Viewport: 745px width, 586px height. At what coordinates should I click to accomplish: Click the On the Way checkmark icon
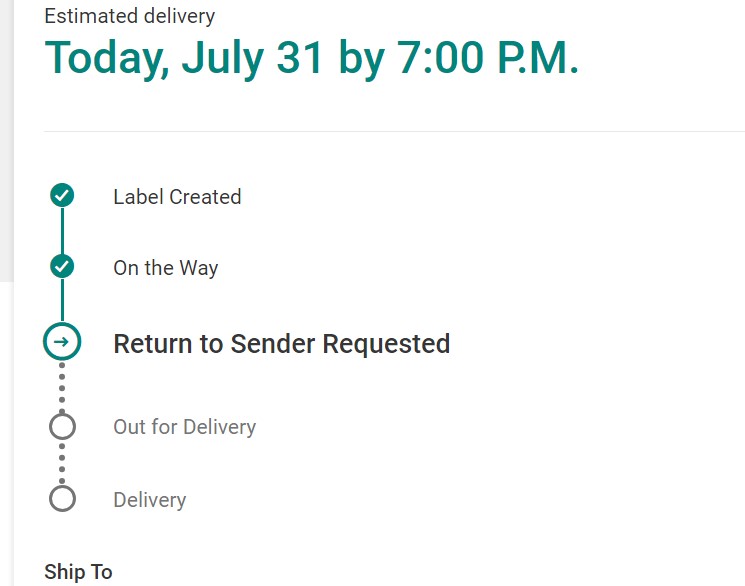click(x=62, y=267)
